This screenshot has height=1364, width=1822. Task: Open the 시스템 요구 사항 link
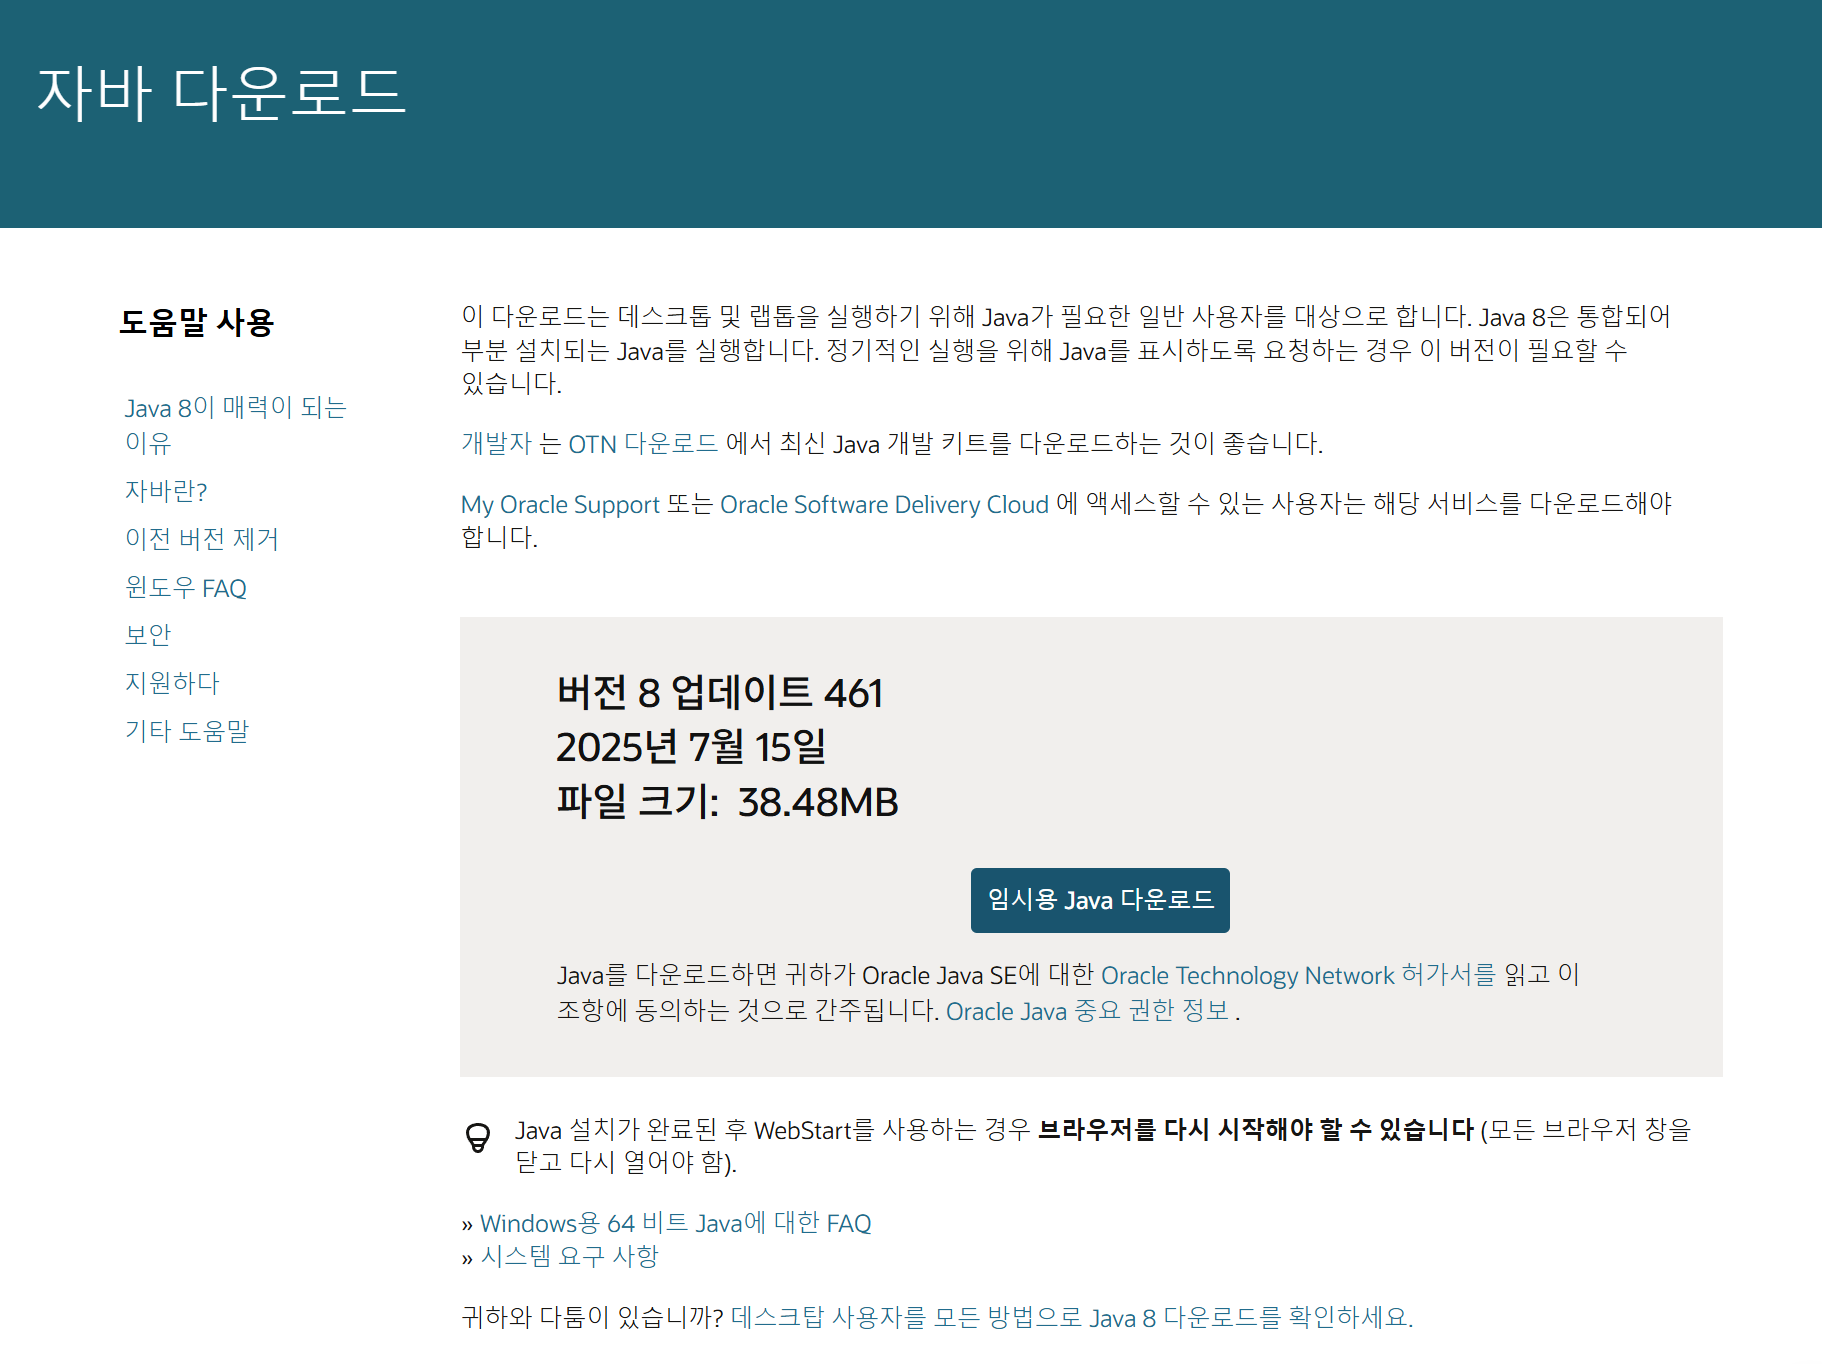[x=570, y=1256]
